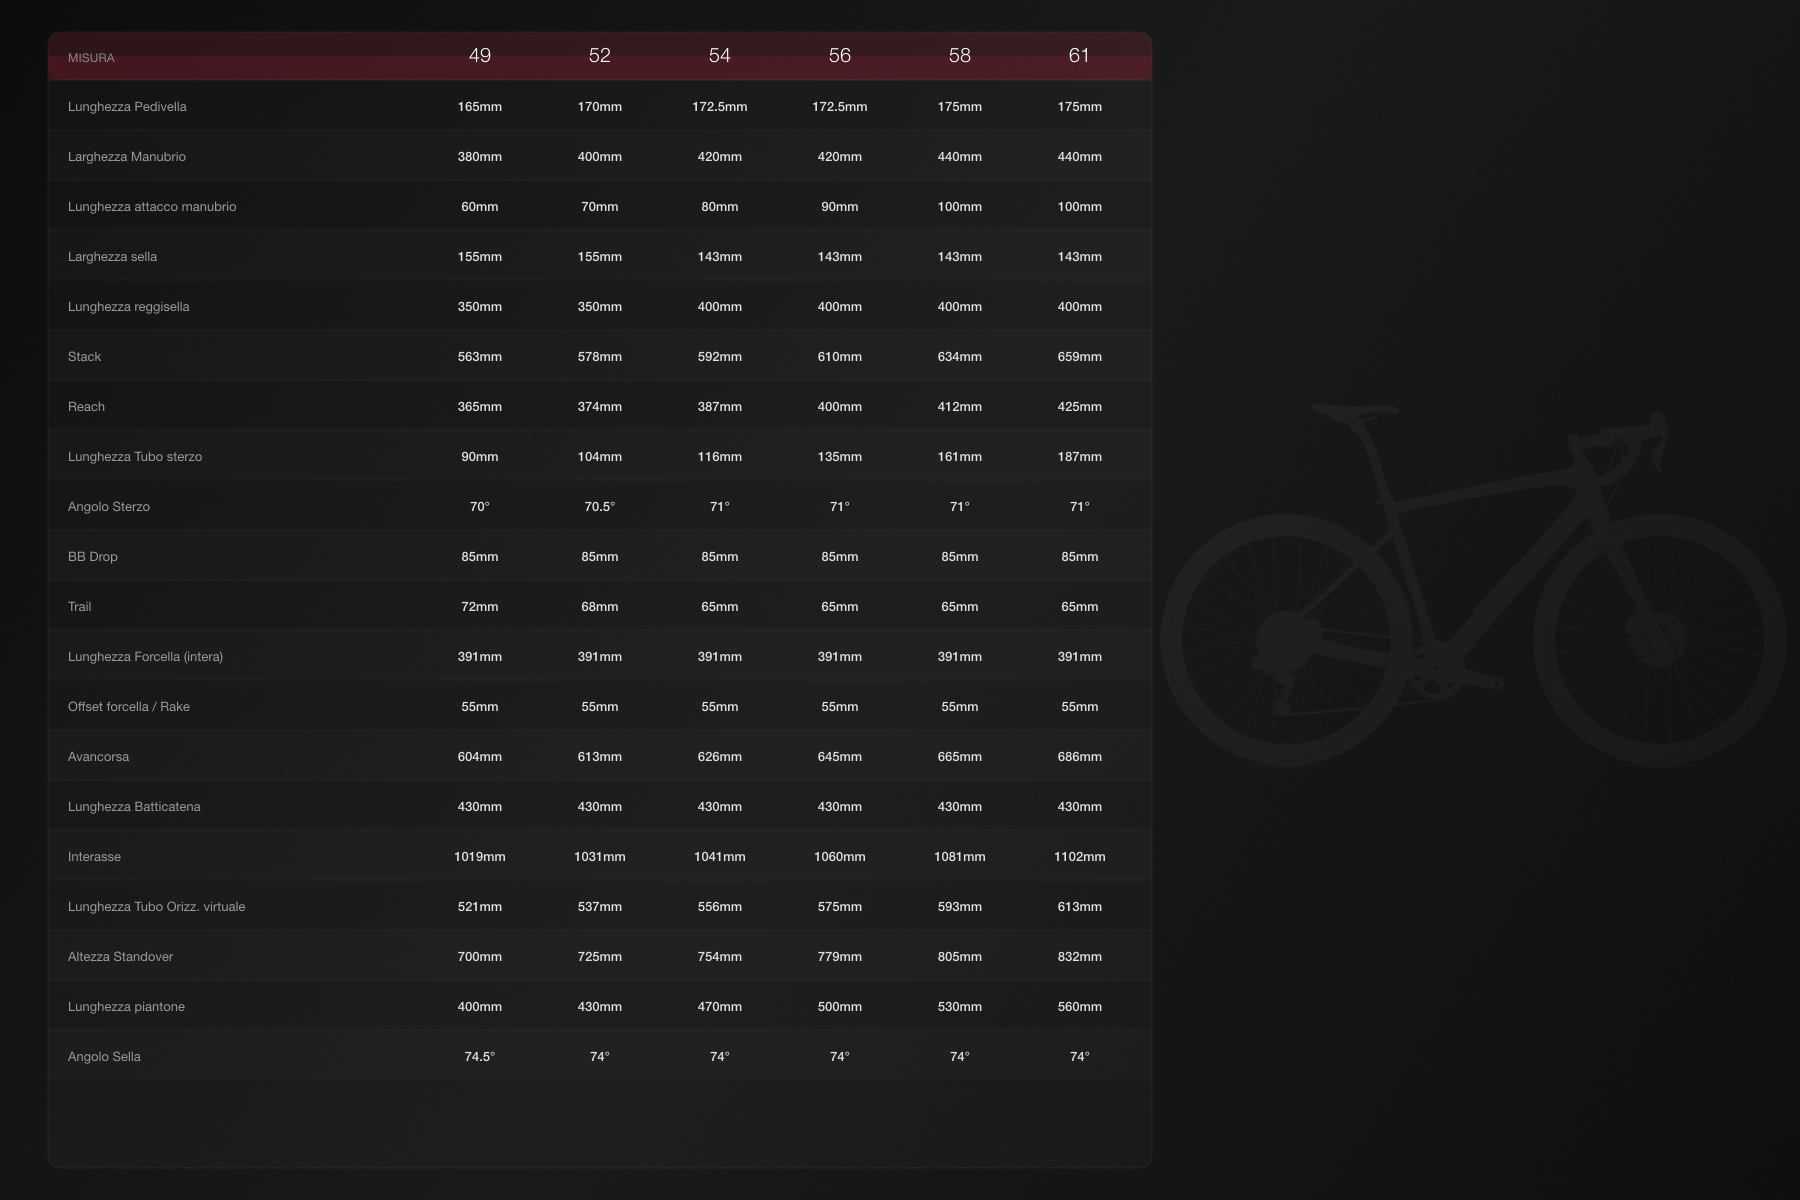Select the size 52 column header
Screen dimensions: 1800x1200
[600, 56]
